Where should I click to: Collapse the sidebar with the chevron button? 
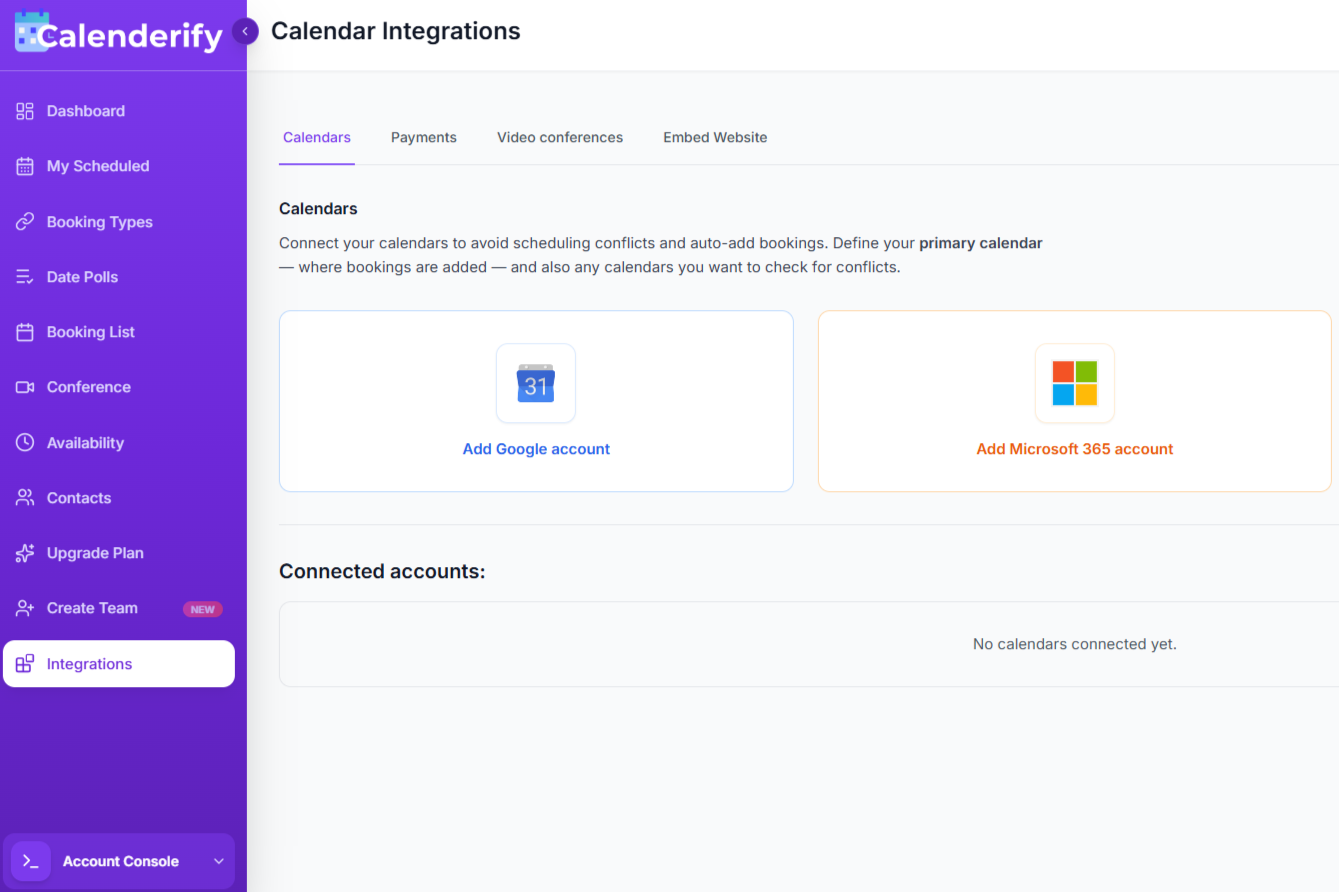coord(245,31)
